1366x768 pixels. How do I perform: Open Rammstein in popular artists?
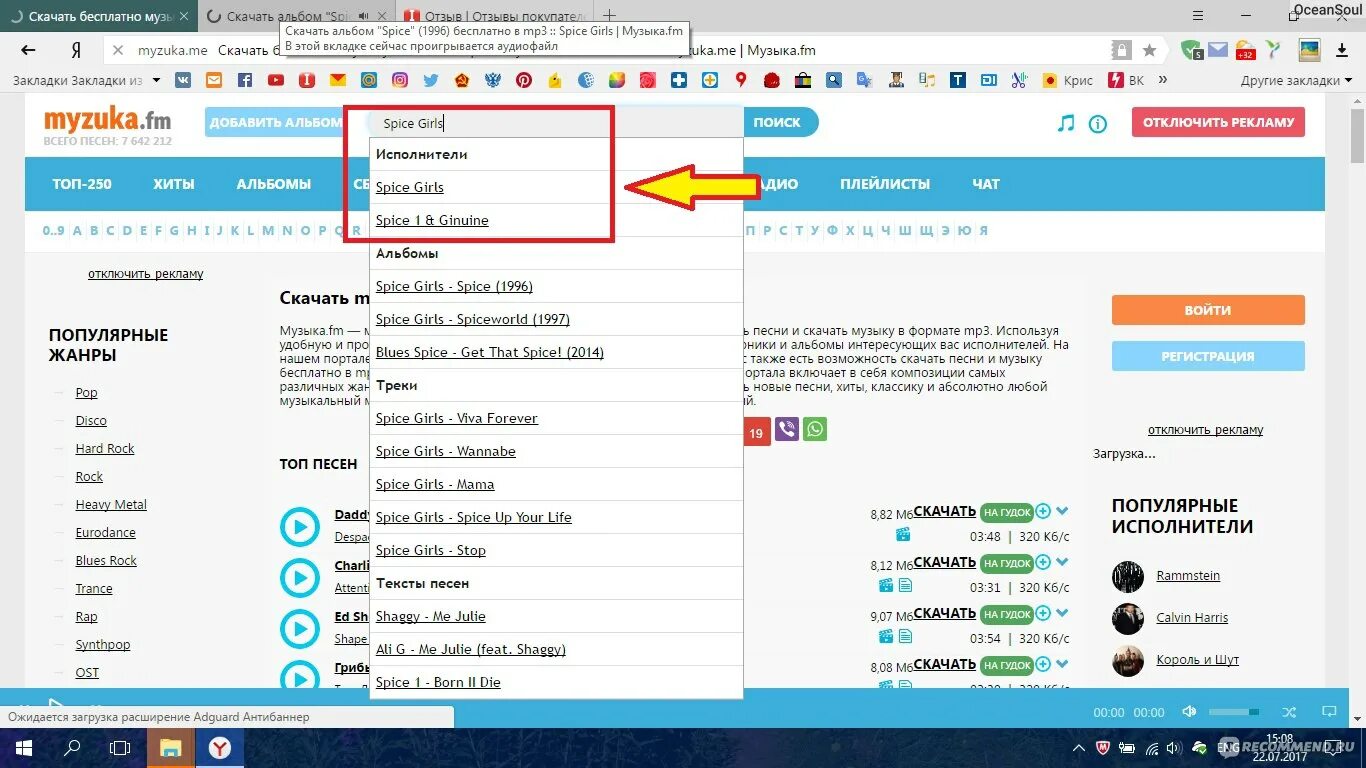tap(1188, 576)
